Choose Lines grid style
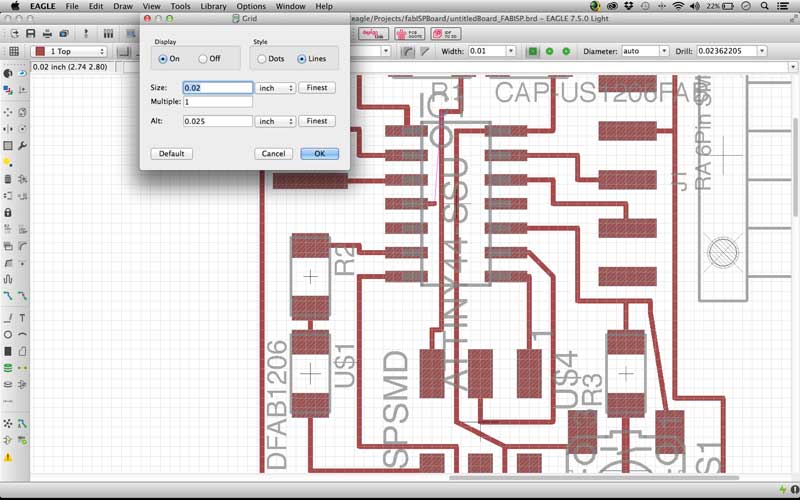 click(302, 59)
